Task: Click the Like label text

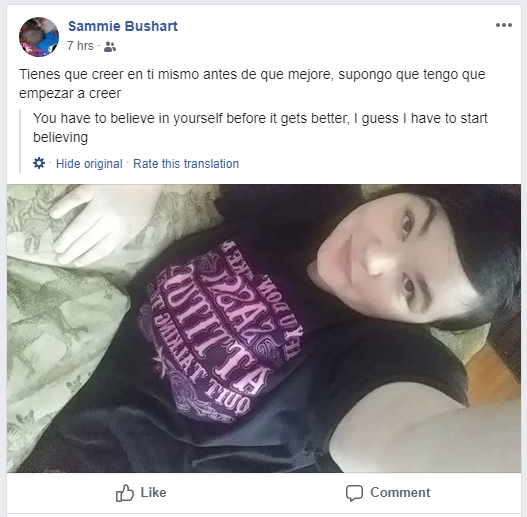Action: pyautogui.click(x=153, y=492)
